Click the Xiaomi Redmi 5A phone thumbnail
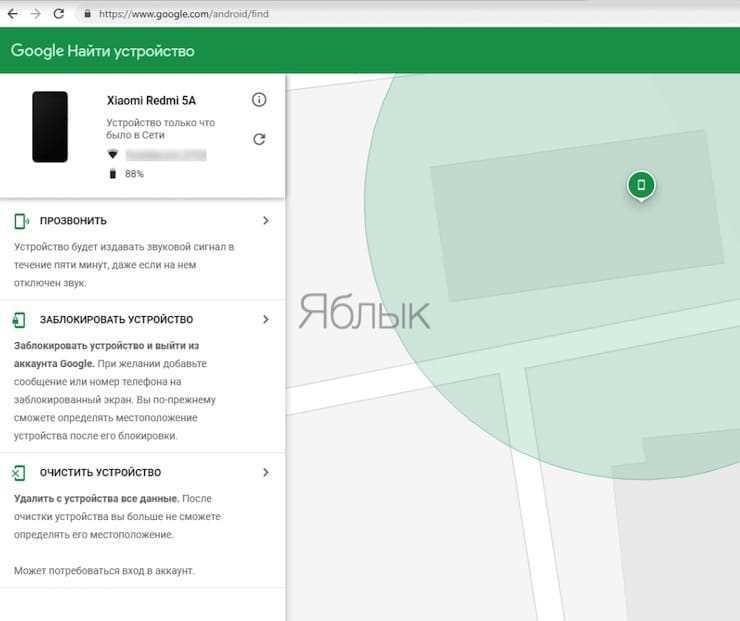The height and width of the screenshot is (621, 740). coord(50,127)
